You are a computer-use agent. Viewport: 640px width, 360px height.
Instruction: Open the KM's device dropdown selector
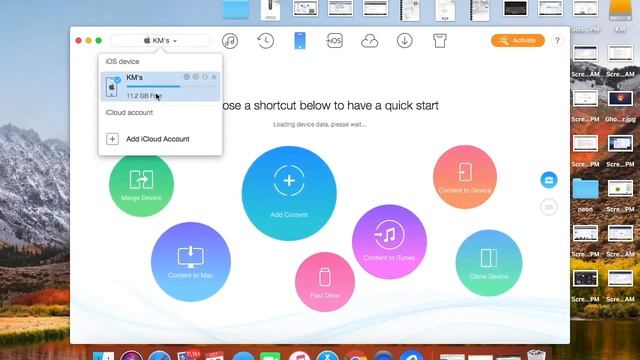click(160, 40)
